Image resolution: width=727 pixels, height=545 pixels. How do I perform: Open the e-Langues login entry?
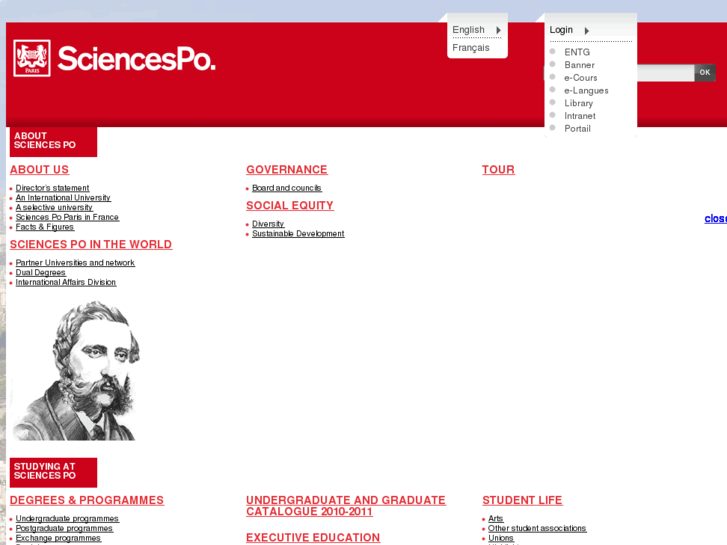[586, 90]
